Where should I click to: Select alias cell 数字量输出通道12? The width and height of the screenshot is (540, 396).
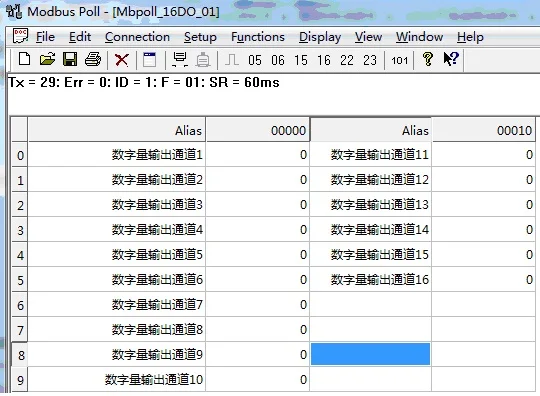click(371, 179)
